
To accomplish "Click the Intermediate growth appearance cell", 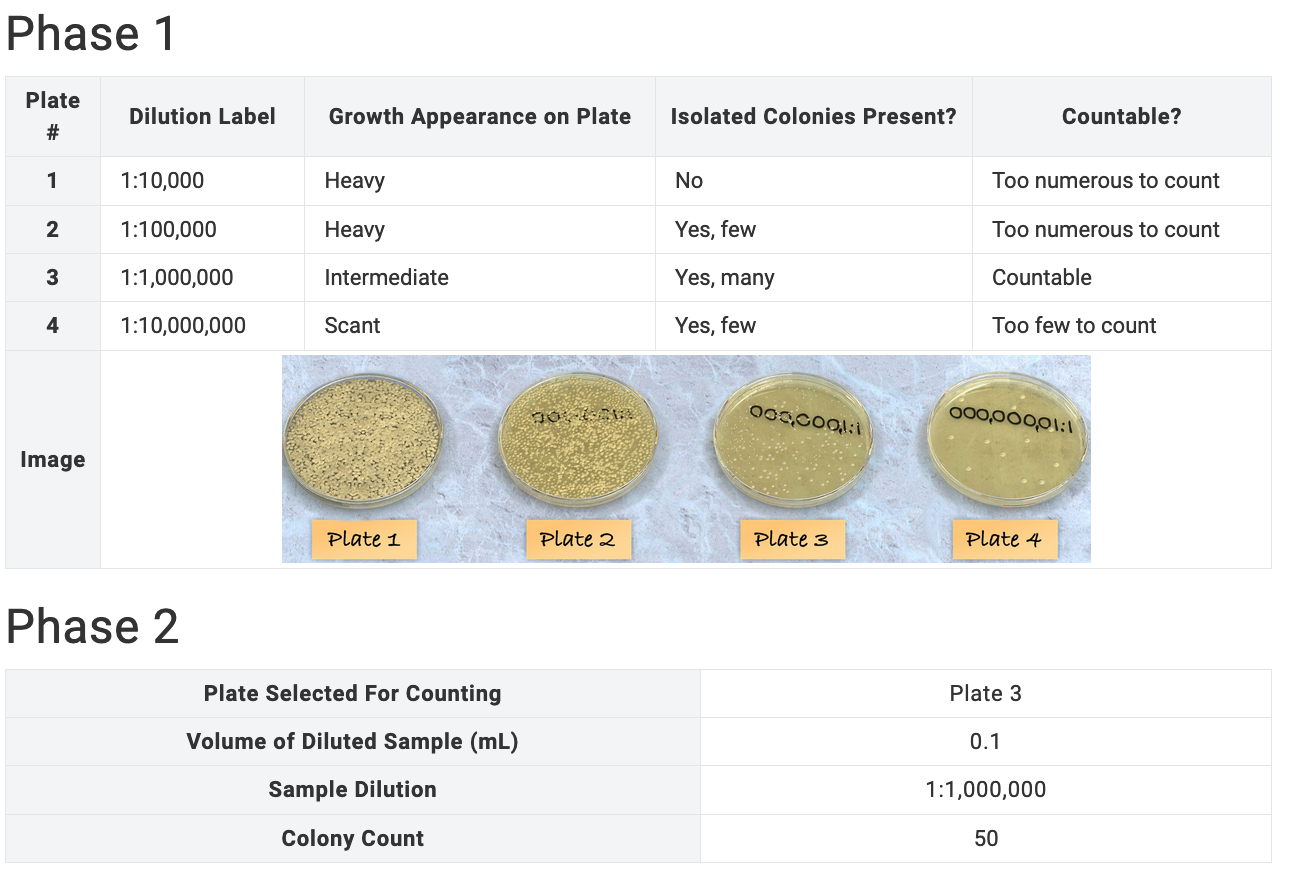I will click(386, 277).
